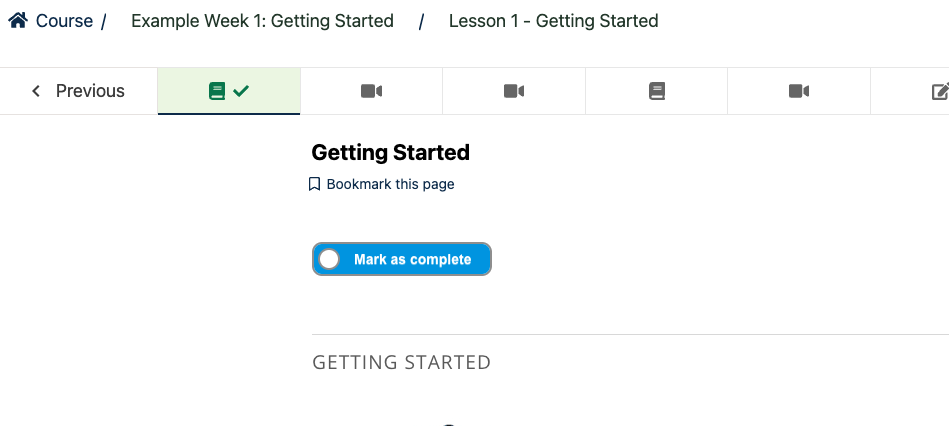Open the second video camera unit tab

click(x=514, y=91)
